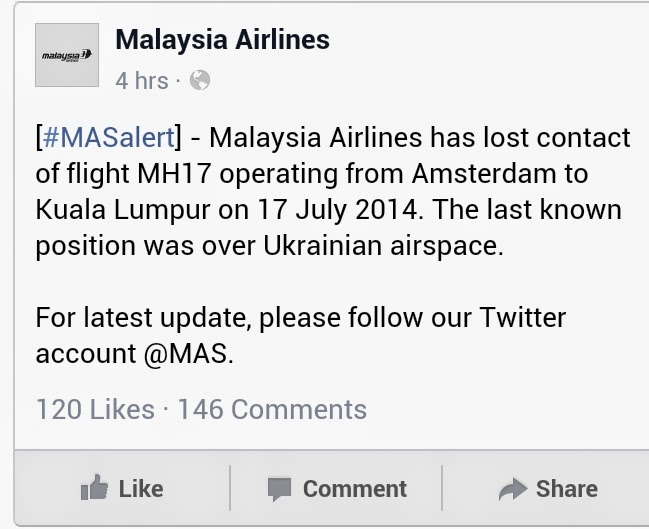
Task: Click the Like button label
Action: click(x=141, y=489)
